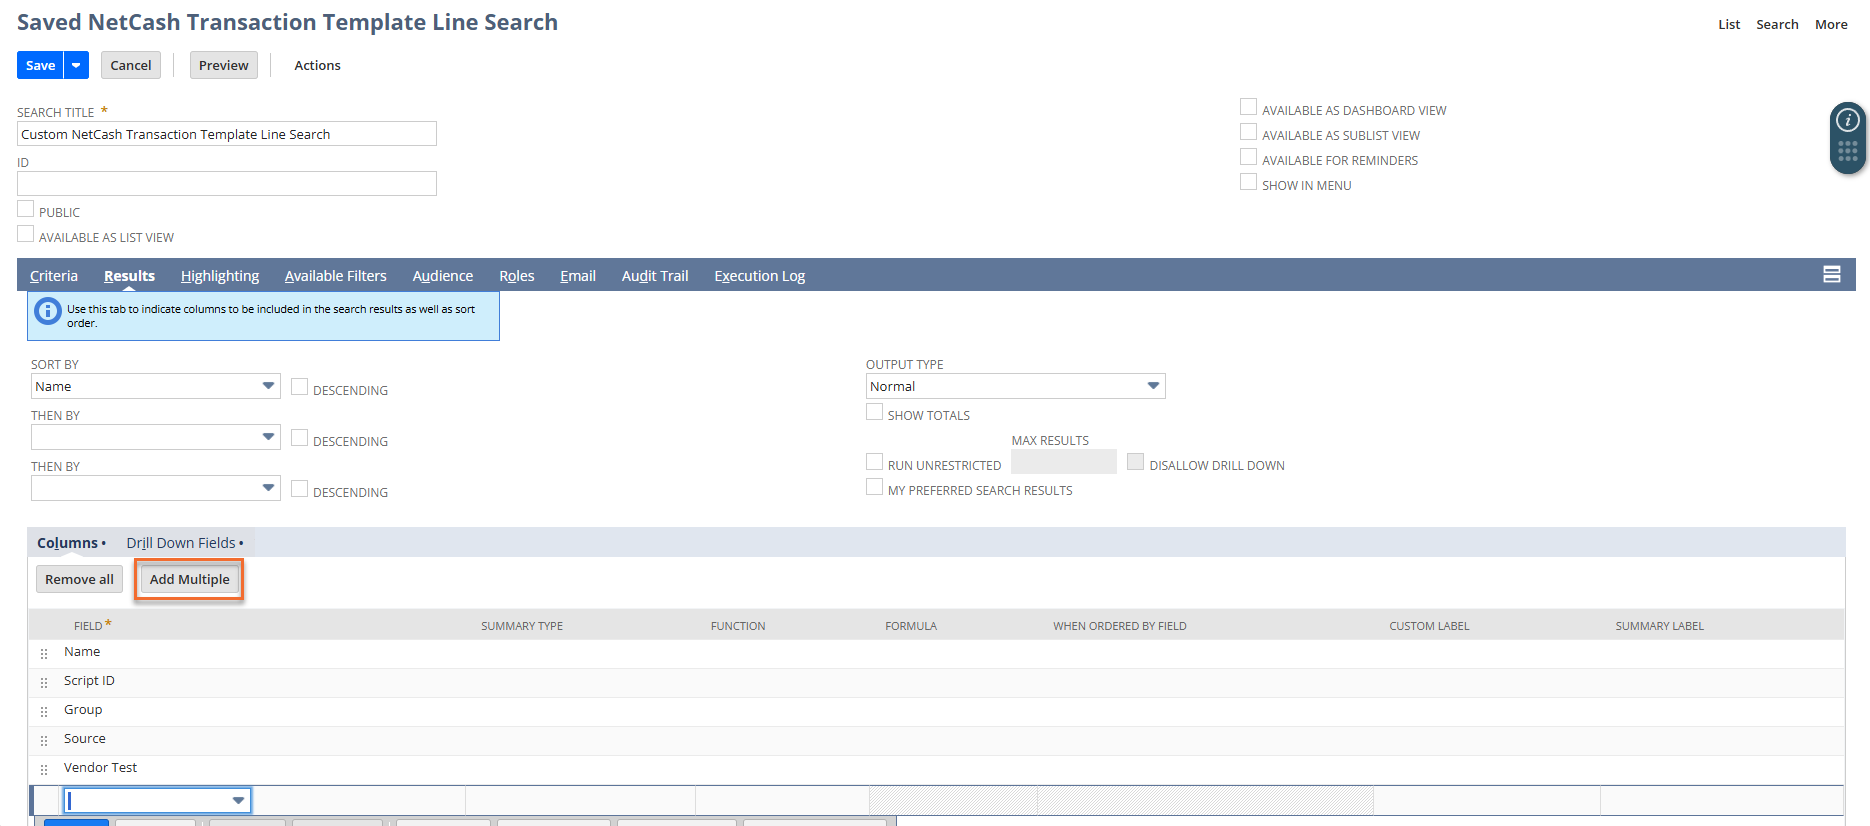Switch to the Criteria tab
The image size is (1870, 826).
[54, 276]
